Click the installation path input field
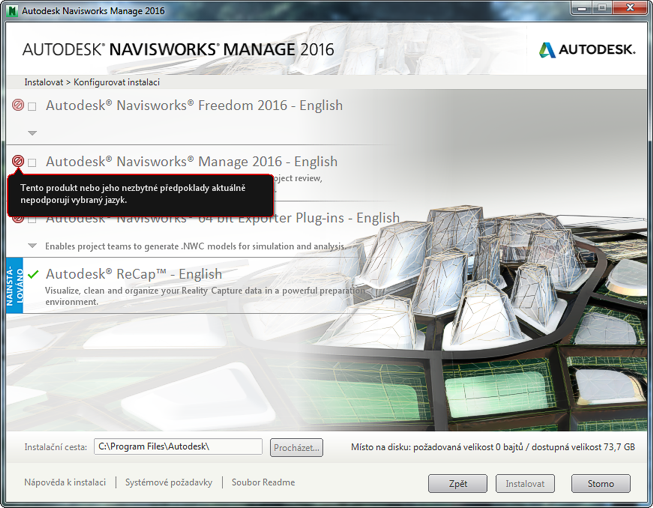The image size is (653, 508). click(x=178, y=446)
